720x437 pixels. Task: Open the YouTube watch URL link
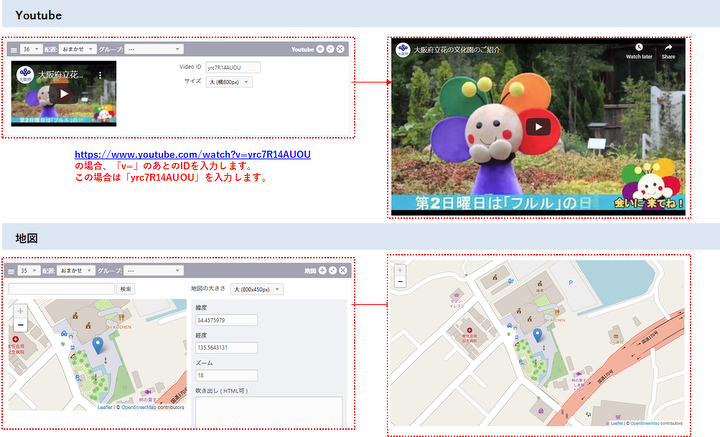(192, 156)
